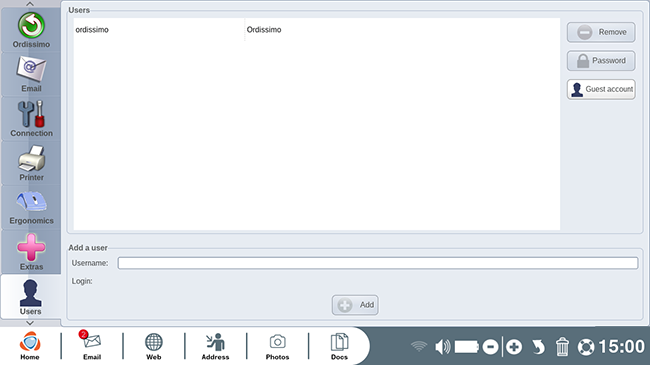Select the Ordissimo display name cell

pos(264,30)
